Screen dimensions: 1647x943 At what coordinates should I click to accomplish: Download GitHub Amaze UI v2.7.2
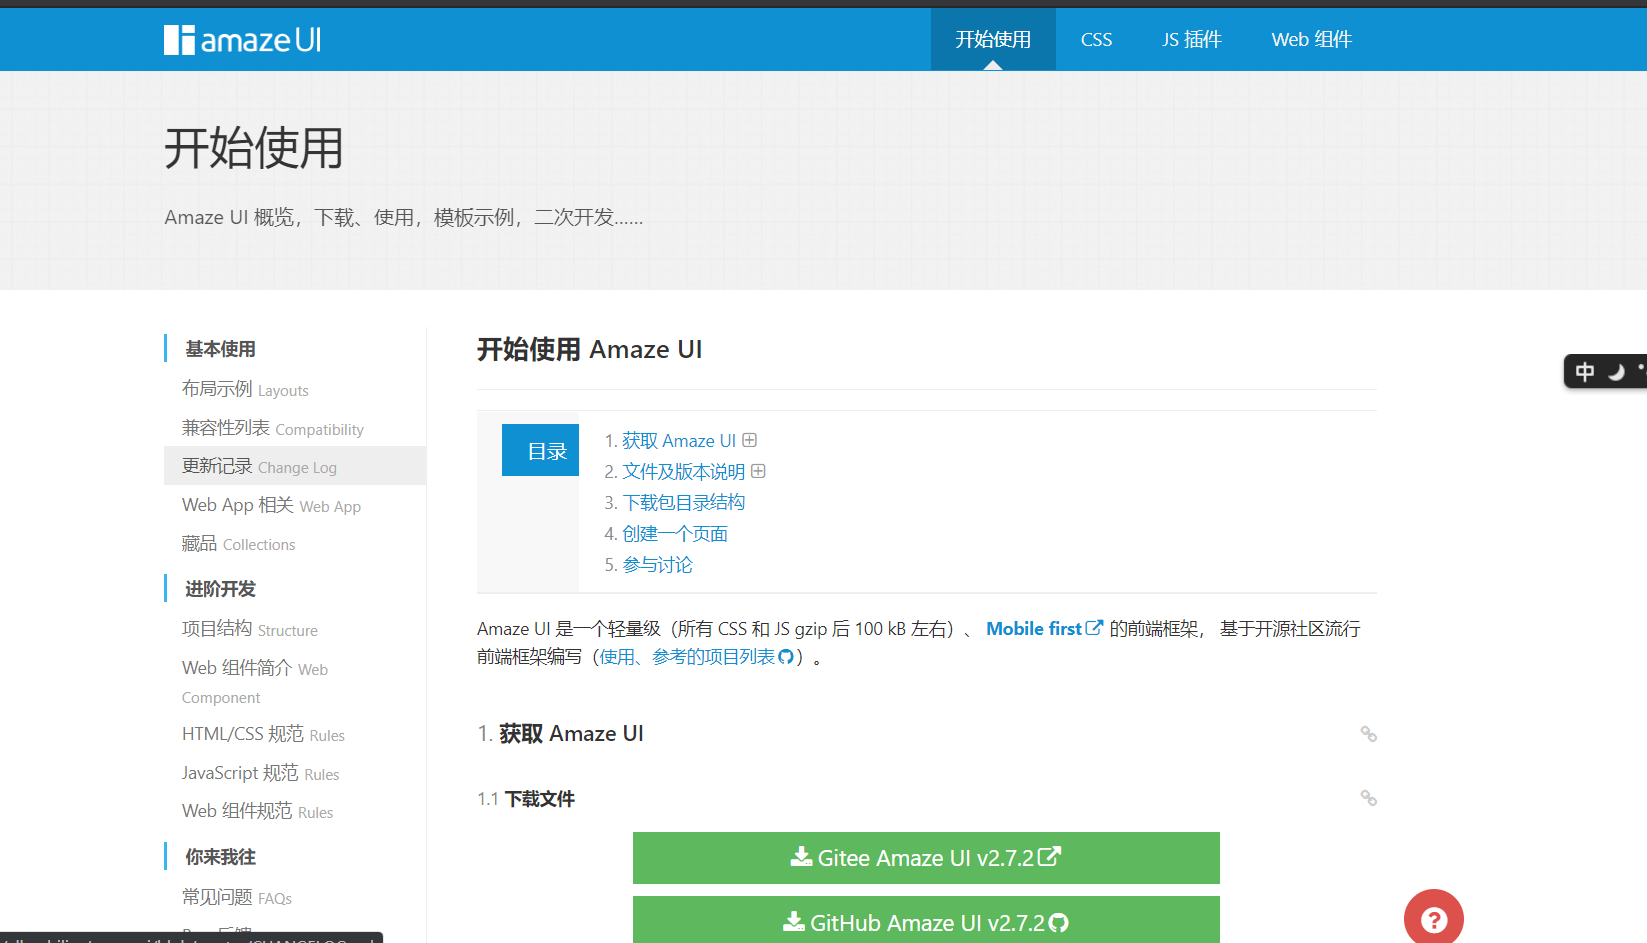(x=926, y=920)
